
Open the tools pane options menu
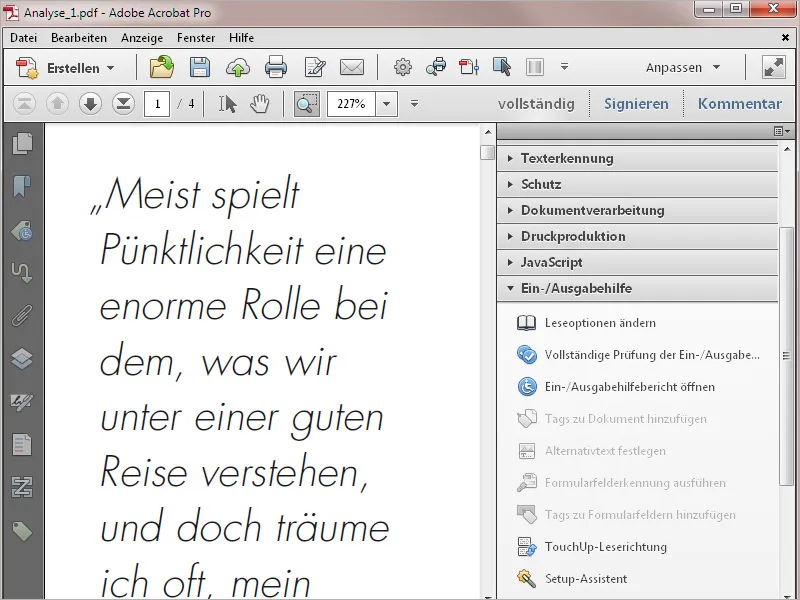(x=782, y=132)
